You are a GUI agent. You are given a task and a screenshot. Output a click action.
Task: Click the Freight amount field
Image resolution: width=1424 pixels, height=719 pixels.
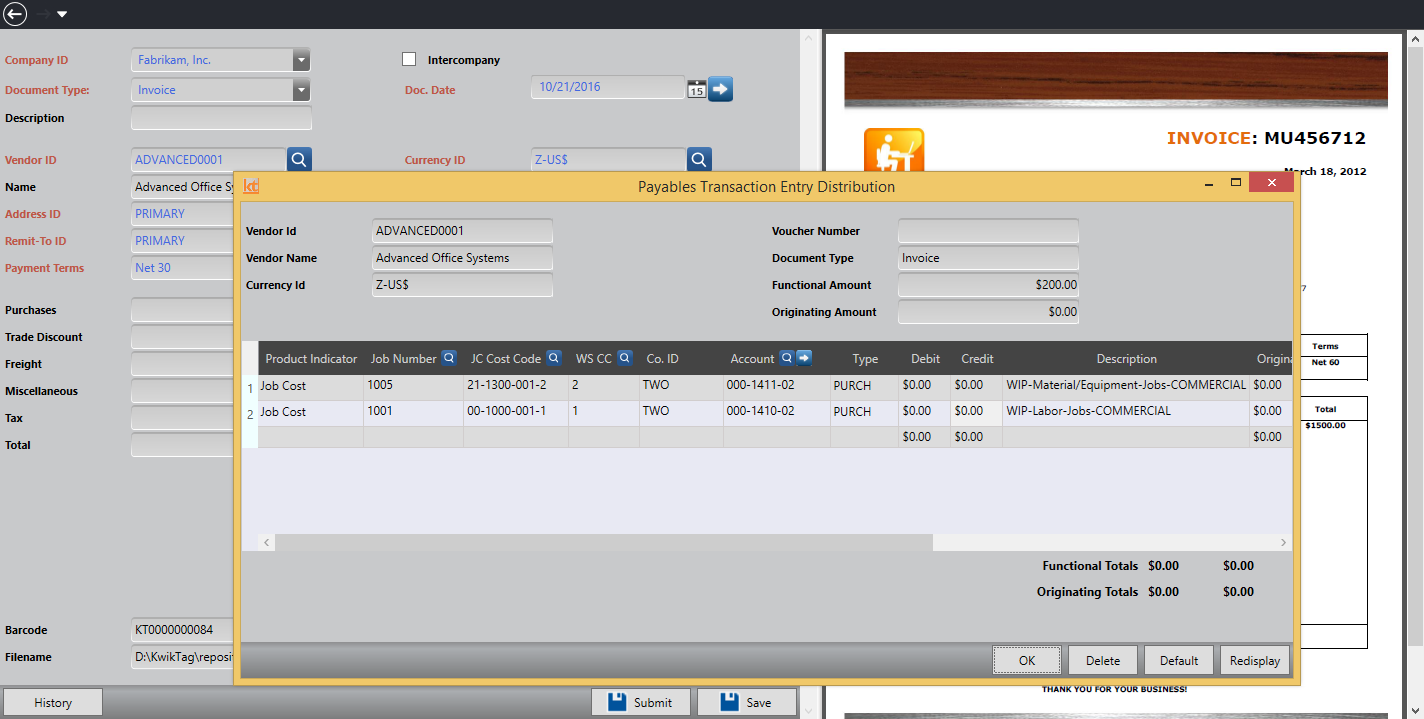183,364
